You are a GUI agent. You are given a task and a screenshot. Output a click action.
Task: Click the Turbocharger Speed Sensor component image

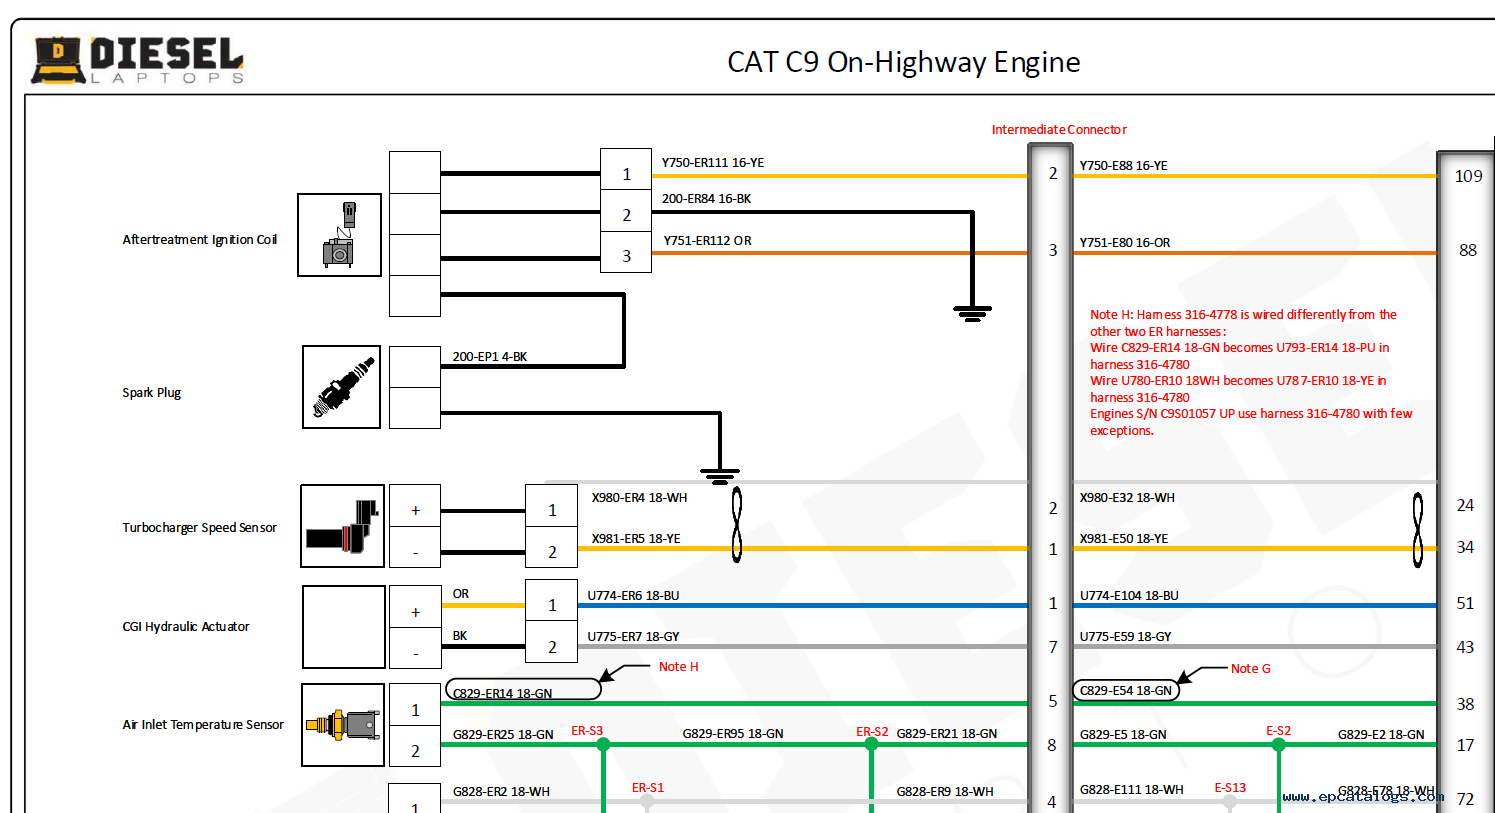342,526
